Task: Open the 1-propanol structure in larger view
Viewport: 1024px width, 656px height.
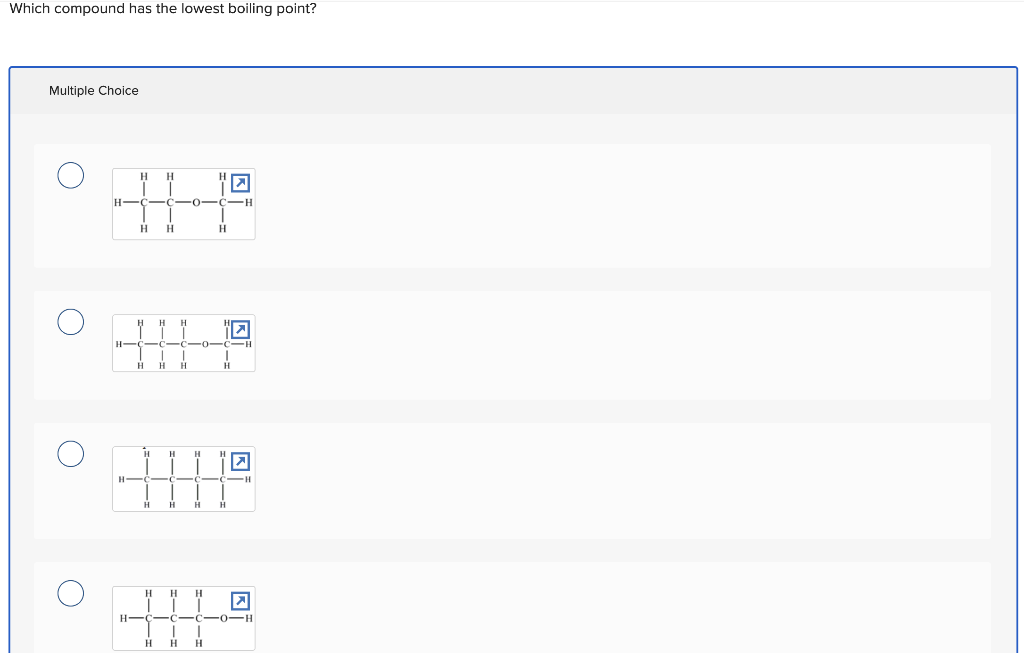Action: (x=240, y=601)
